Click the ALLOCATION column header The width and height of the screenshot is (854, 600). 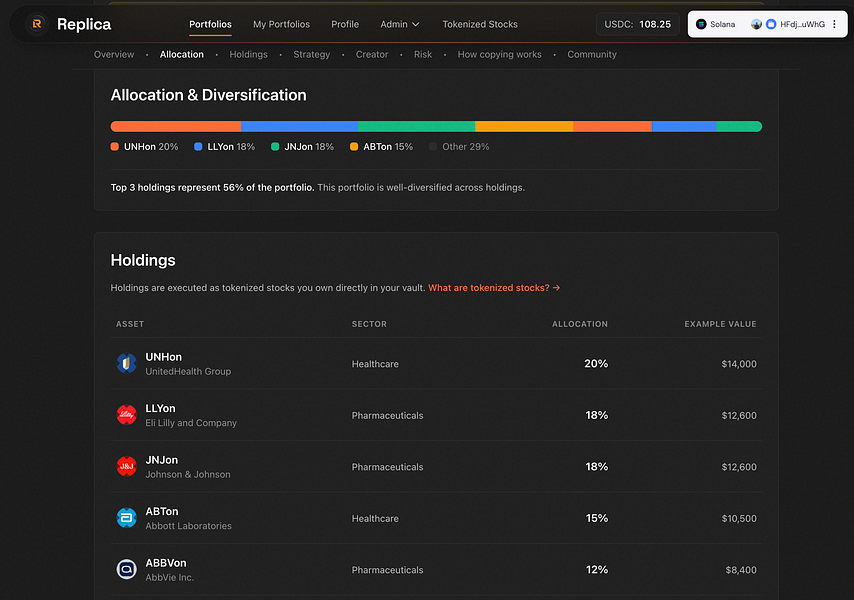[580, 324]
